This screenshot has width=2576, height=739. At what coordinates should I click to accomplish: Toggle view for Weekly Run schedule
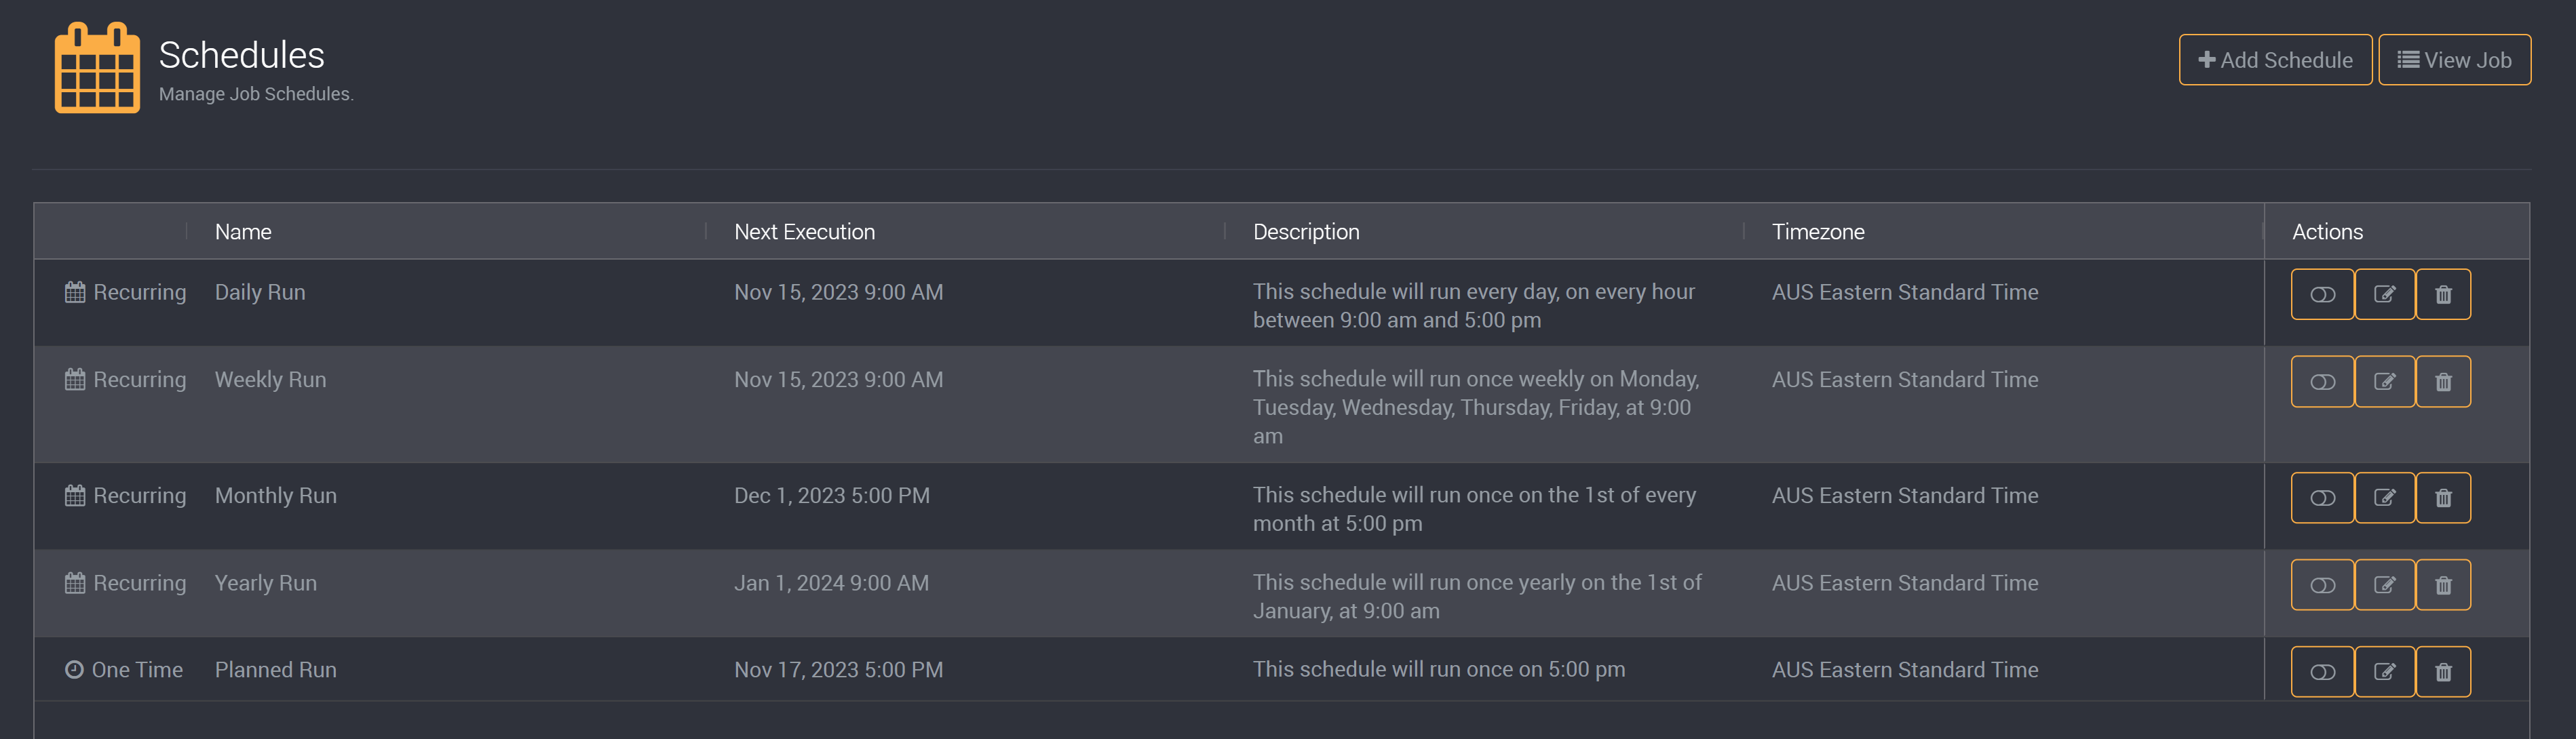2322,381
